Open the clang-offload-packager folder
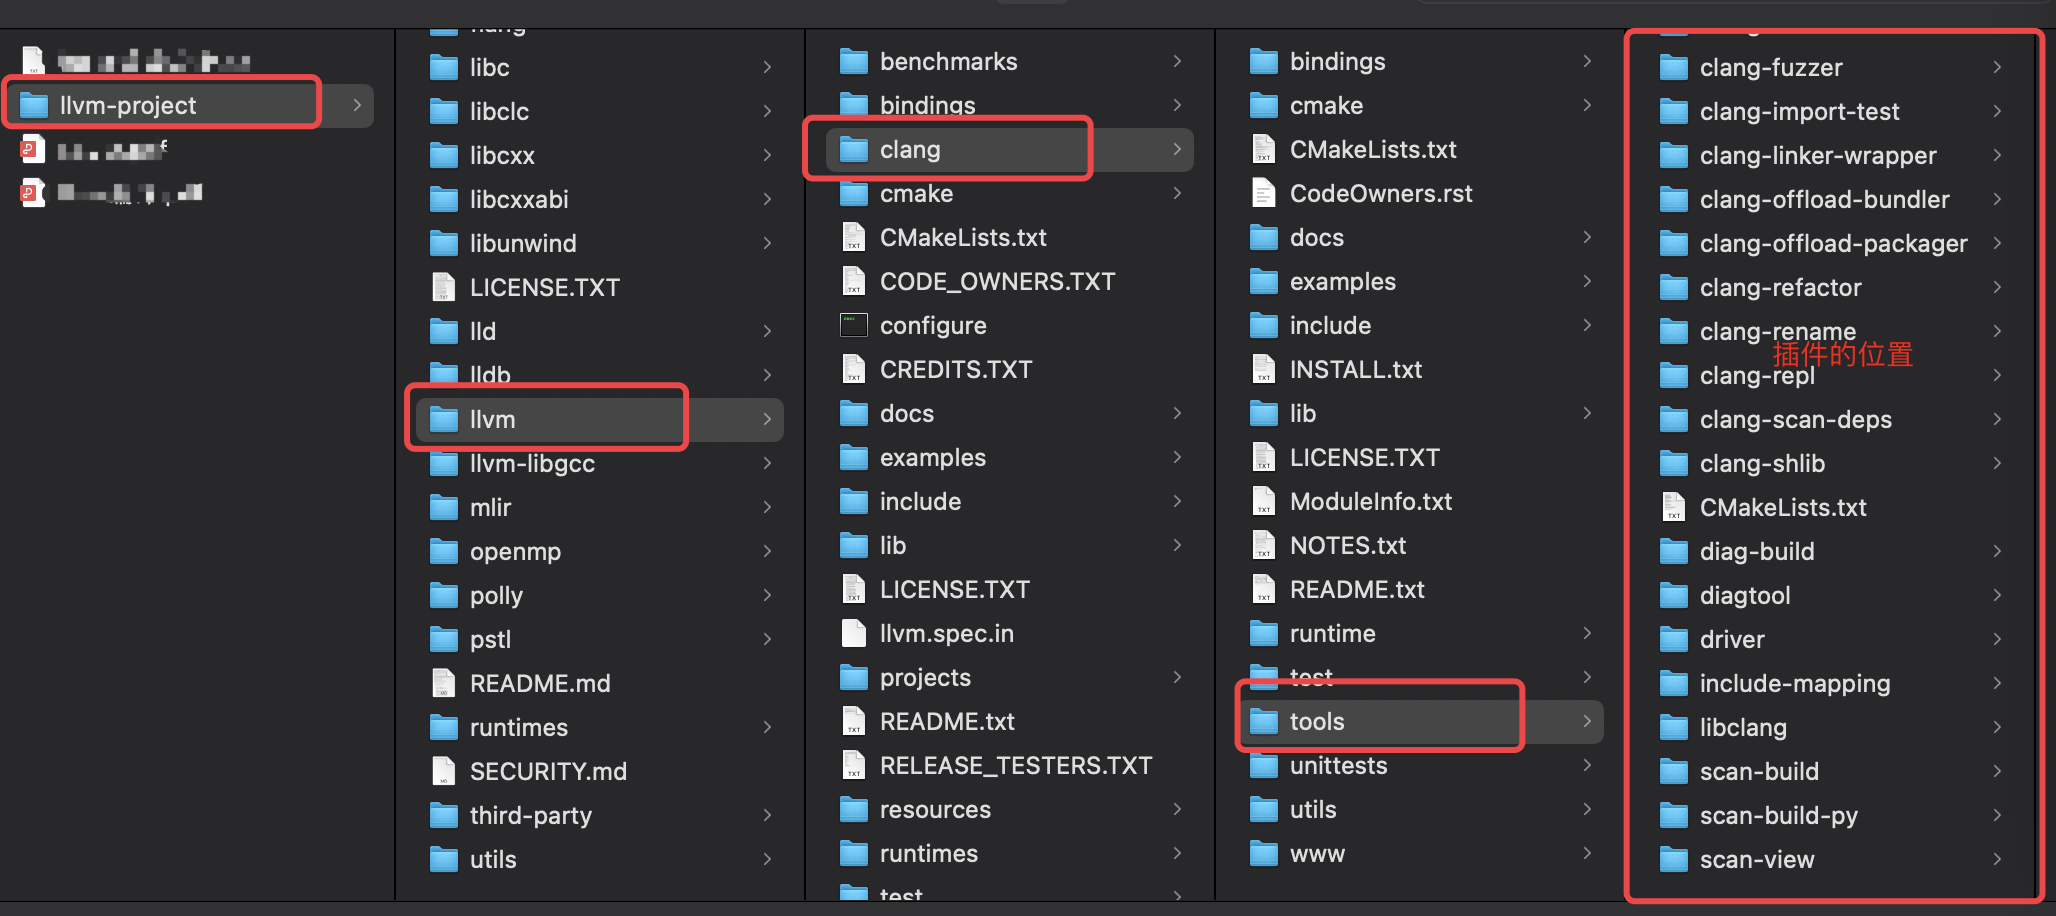This screenshot has width=2056, height=916. 1832,243
